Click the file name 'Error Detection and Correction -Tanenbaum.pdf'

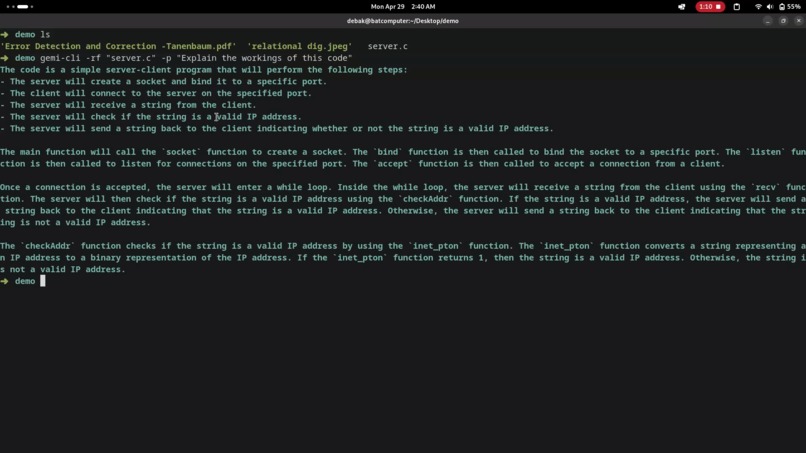click(118, 46)
